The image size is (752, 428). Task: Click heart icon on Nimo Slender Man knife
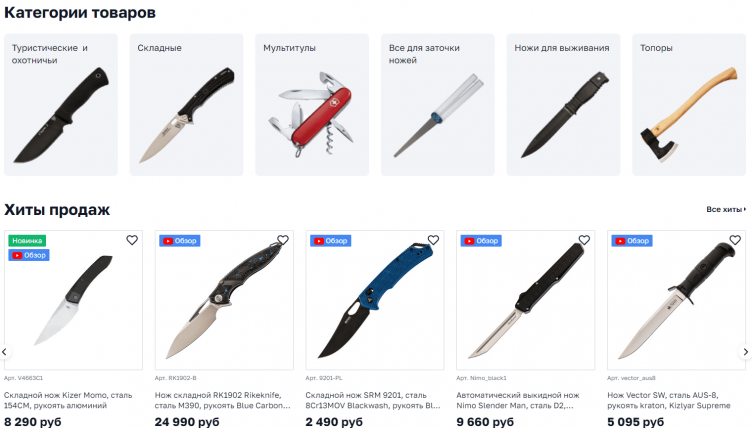[x=584, y=240]
